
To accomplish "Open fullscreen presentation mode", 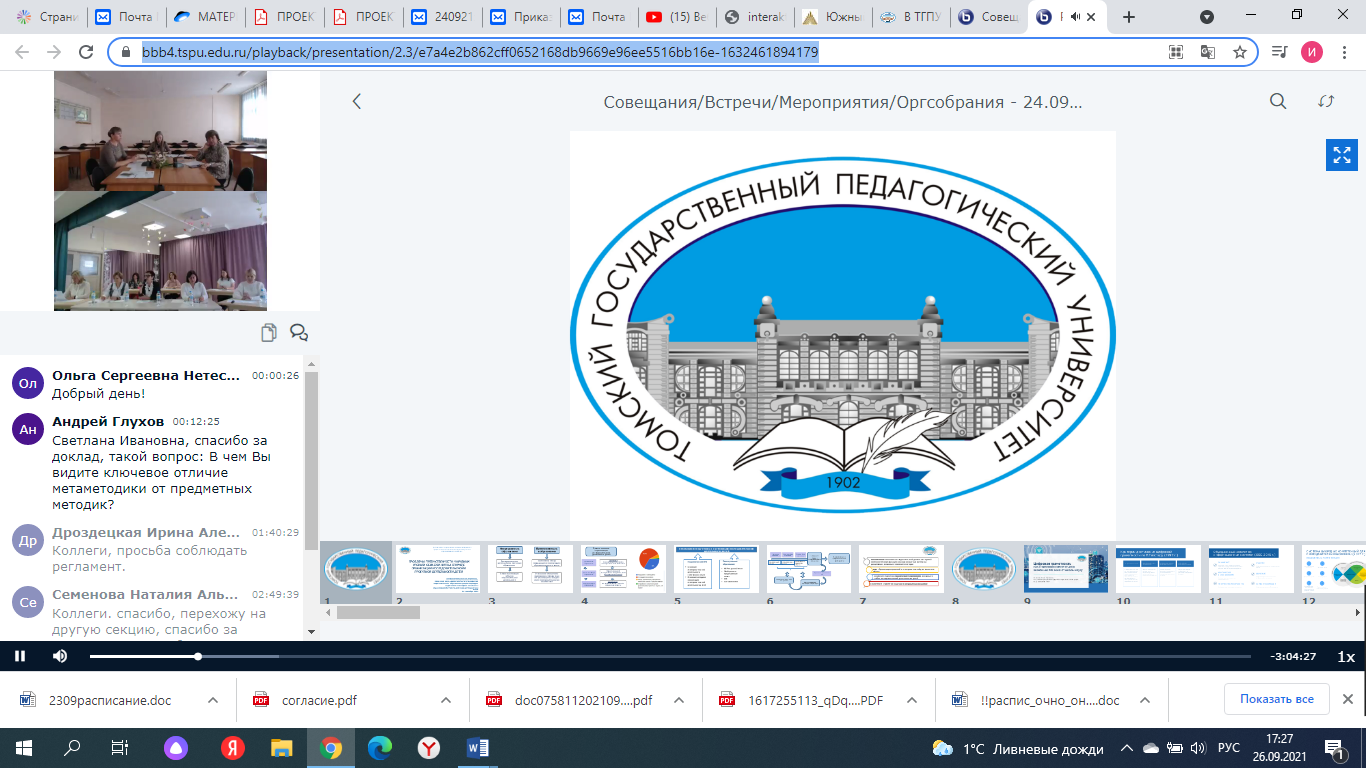I will point(1341,155).
